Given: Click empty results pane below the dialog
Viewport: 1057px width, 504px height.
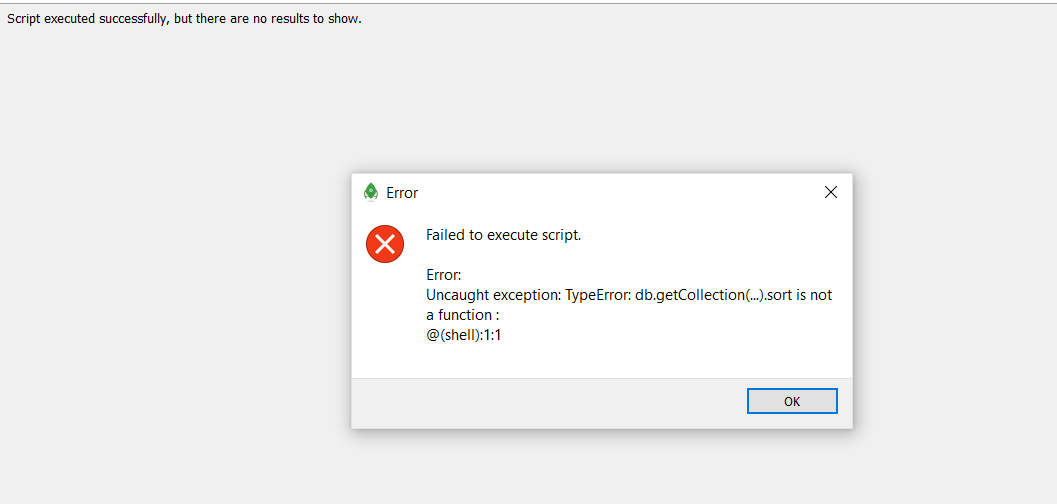Looking at the screenshot, I should (x=600, y=468).
